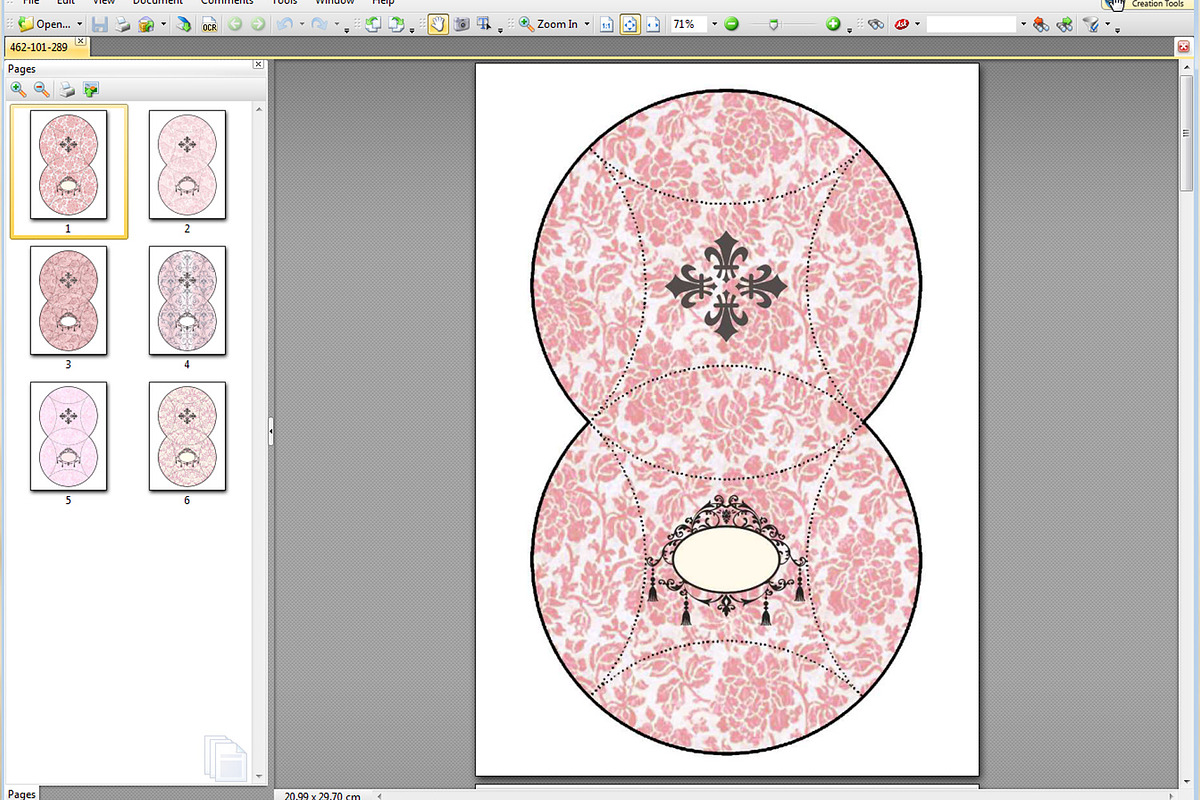Image resolution: width=1200 pixels, height=800 pixels.
Task: Enlarge thumbnails in the Pages panel
Action: click(x=19, y=89)
